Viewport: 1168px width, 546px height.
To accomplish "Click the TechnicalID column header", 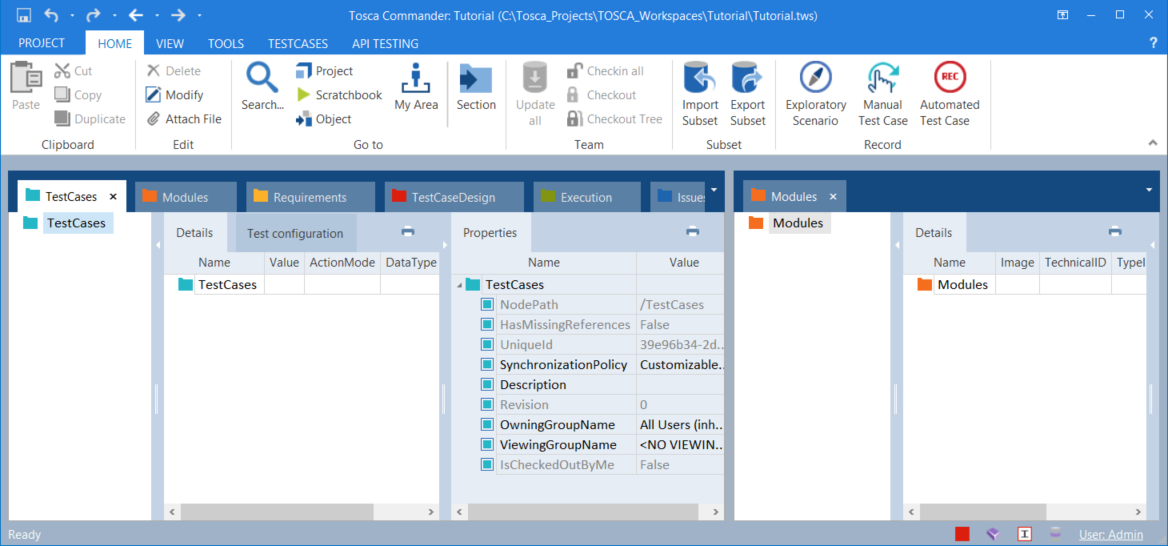I will (1075, 262).
